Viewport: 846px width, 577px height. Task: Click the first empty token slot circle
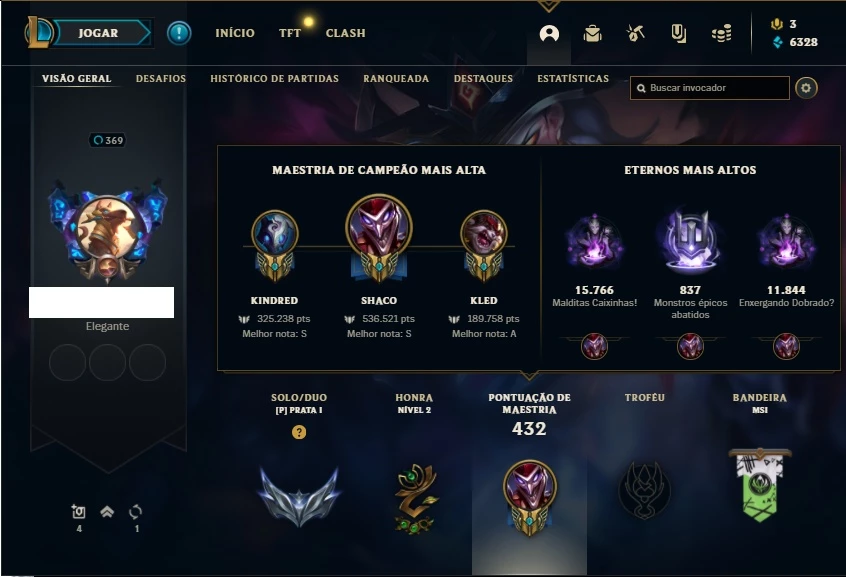[x=67, y=362]
